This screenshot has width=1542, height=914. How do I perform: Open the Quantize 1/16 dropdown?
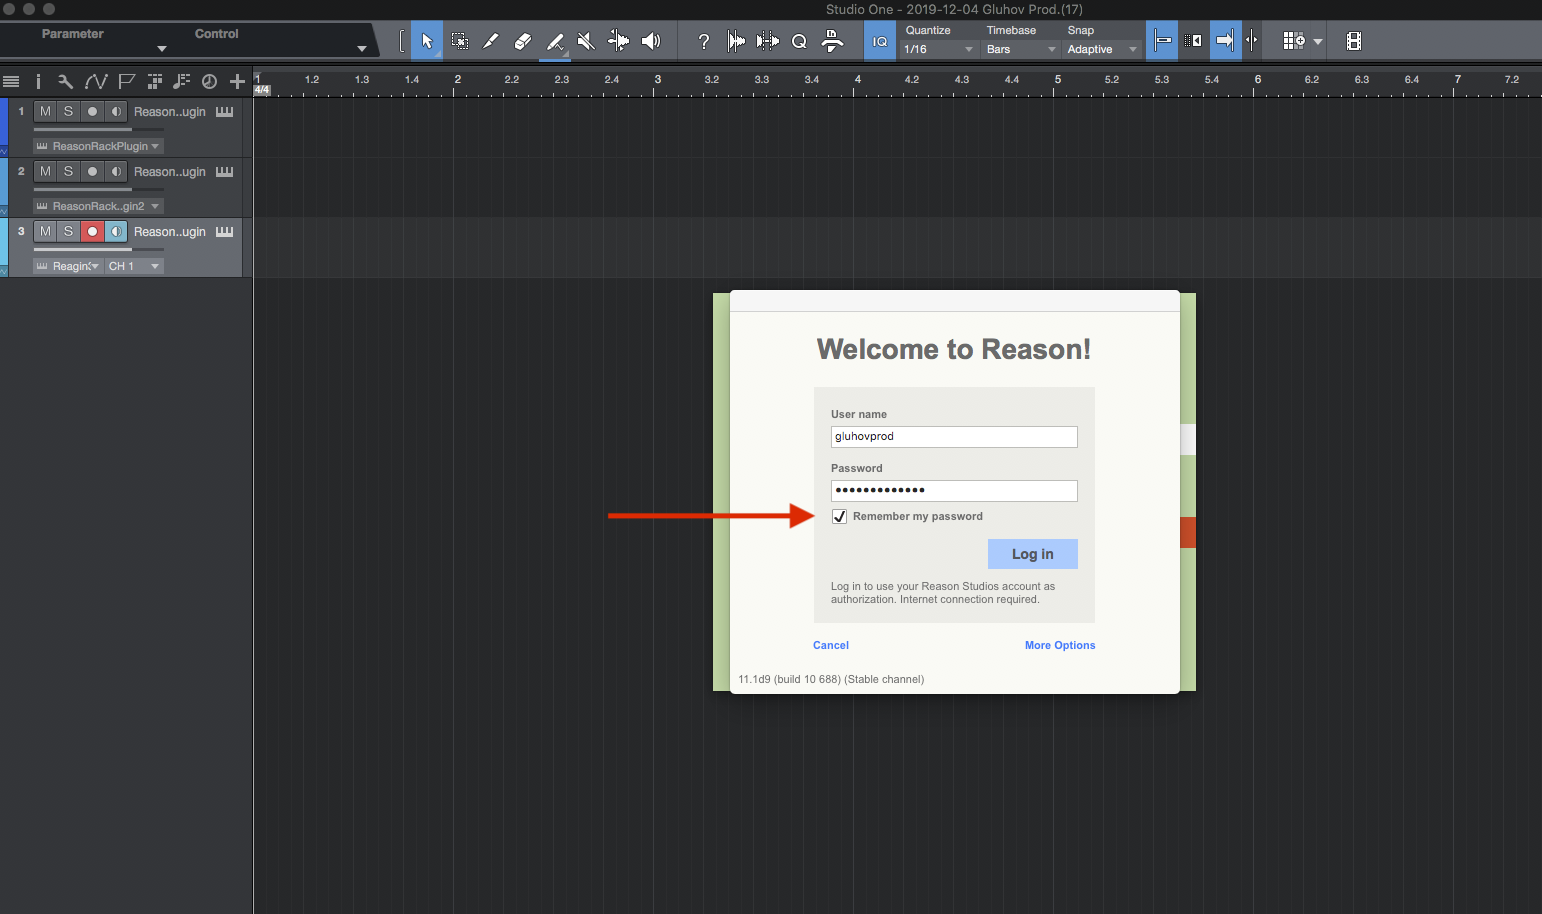click(x=938, y=49)
